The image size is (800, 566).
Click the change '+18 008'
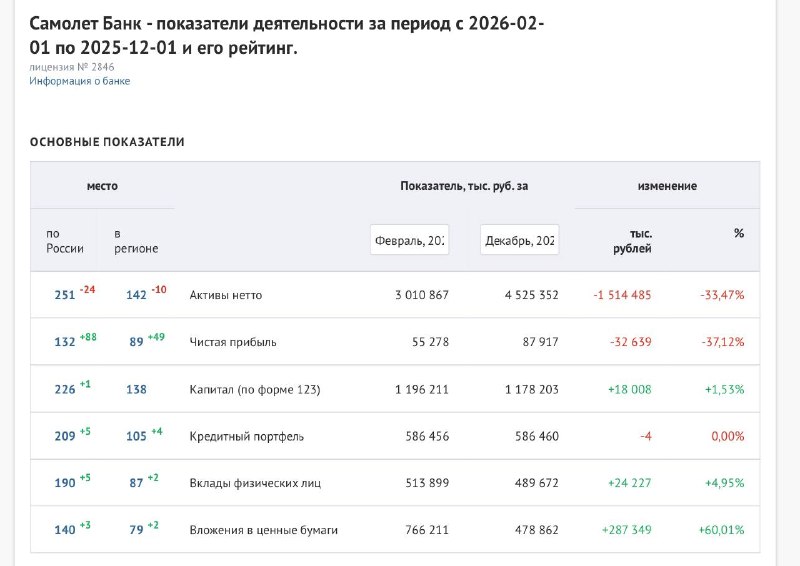tap(630, 389)
